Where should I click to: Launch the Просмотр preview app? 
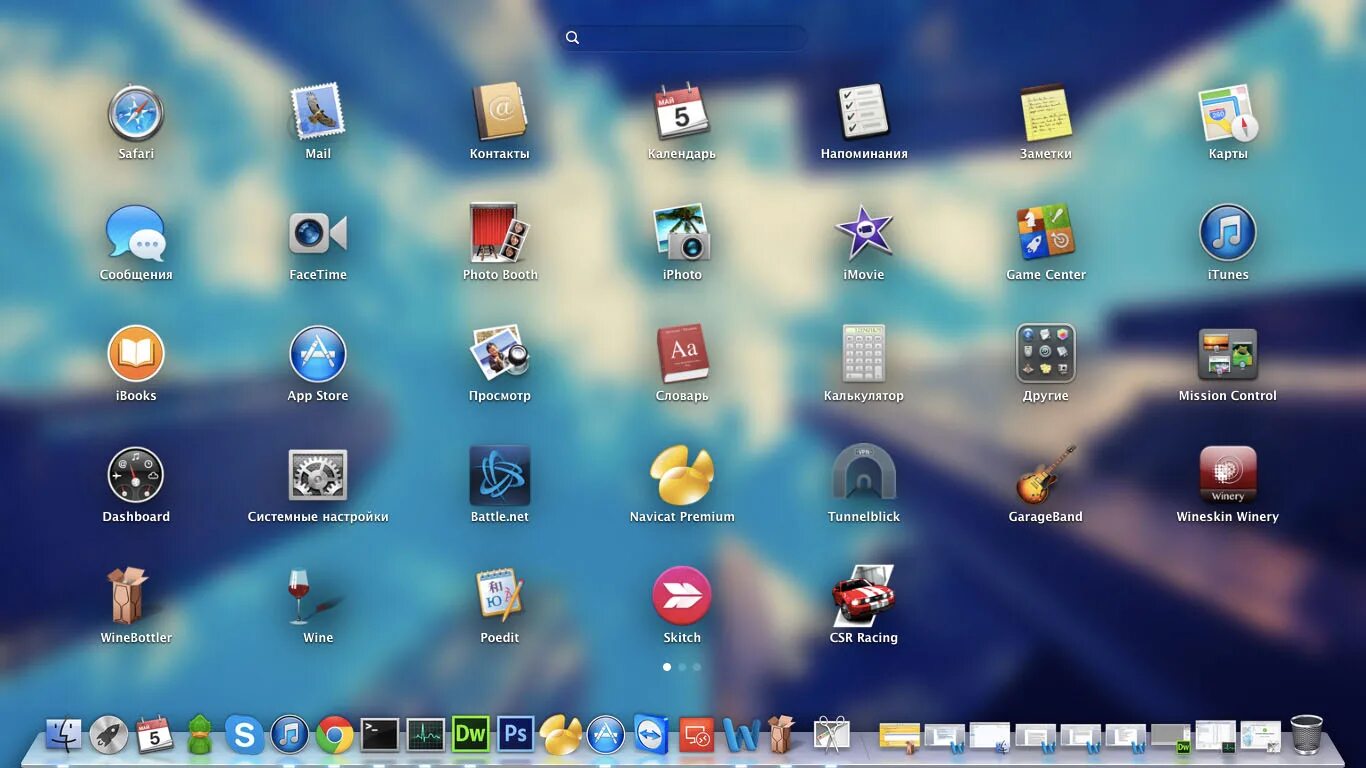(500, 355)
